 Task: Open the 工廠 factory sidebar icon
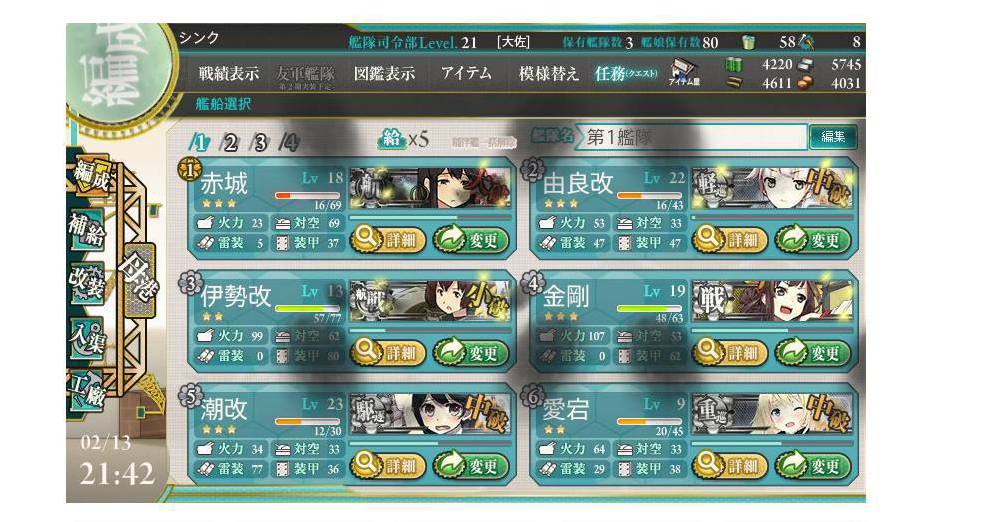(x=87, y=389)
